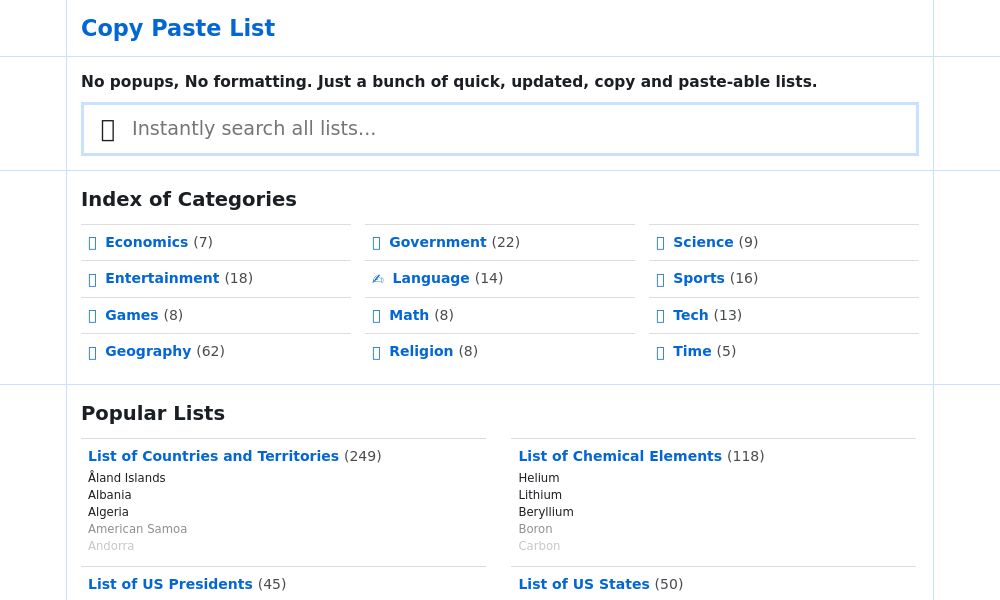Screen dimensions: 1000x600
Task: Open List of Countries and Territories
Action: point(213,456)
